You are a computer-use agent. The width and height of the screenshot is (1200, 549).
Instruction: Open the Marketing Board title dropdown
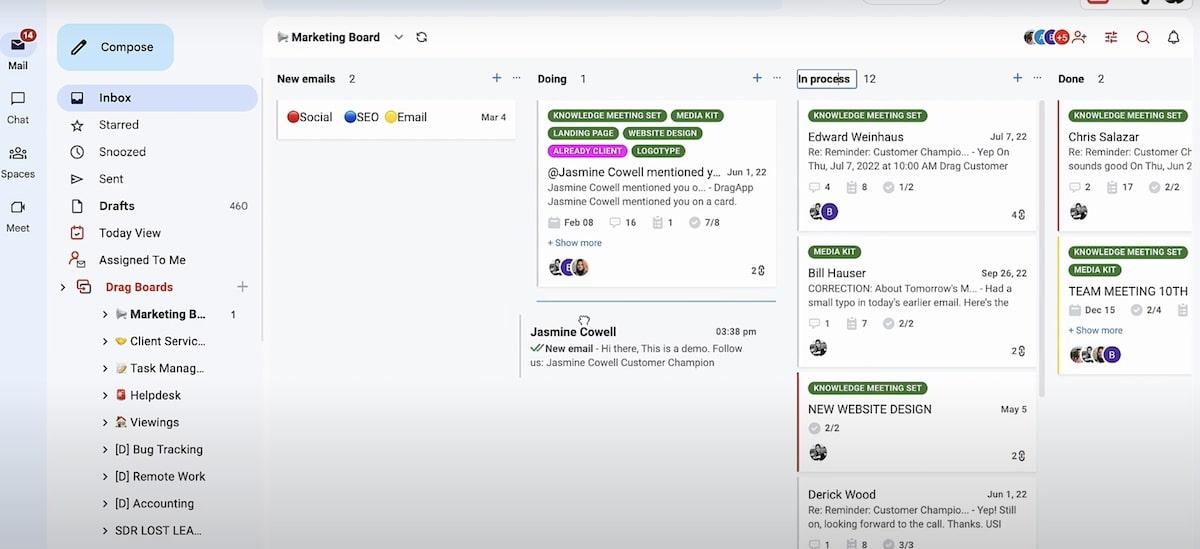(x=398, y=37)
